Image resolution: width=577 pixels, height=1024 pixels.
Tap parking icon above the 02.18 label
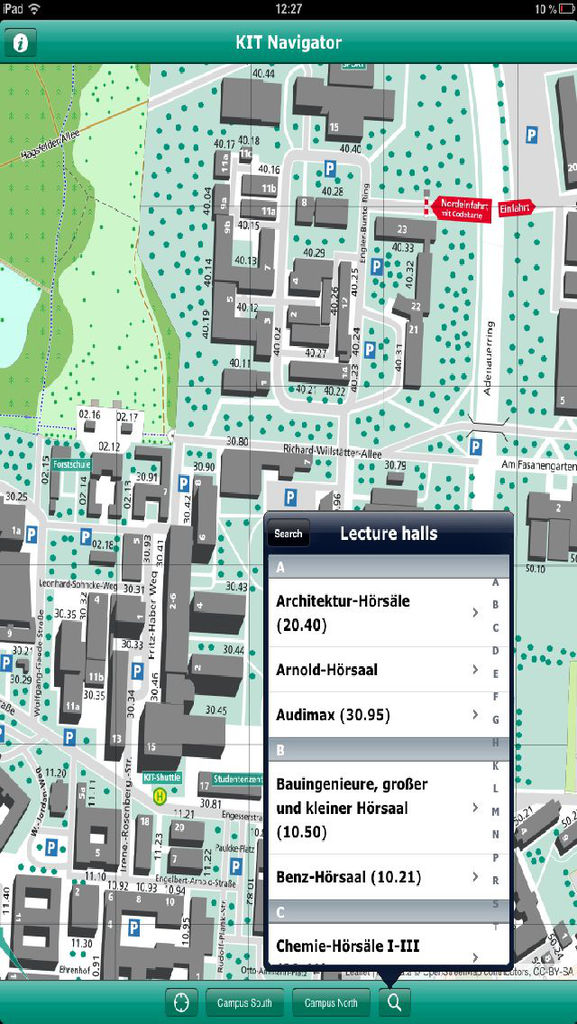pos(86,537)
